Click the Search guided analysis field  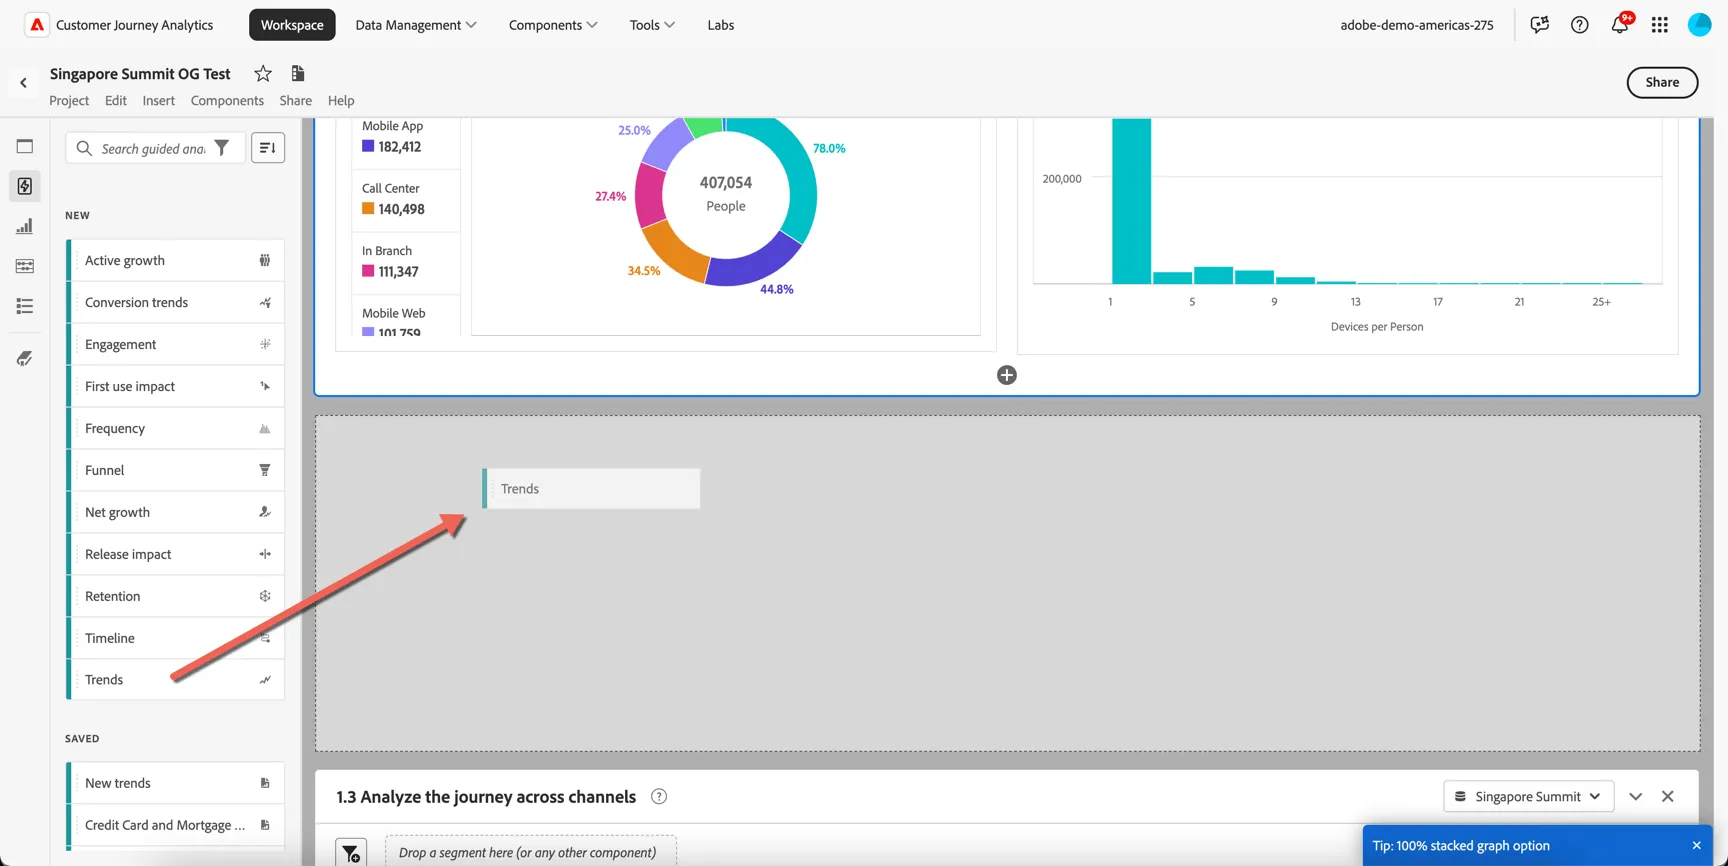pos(153,149)
